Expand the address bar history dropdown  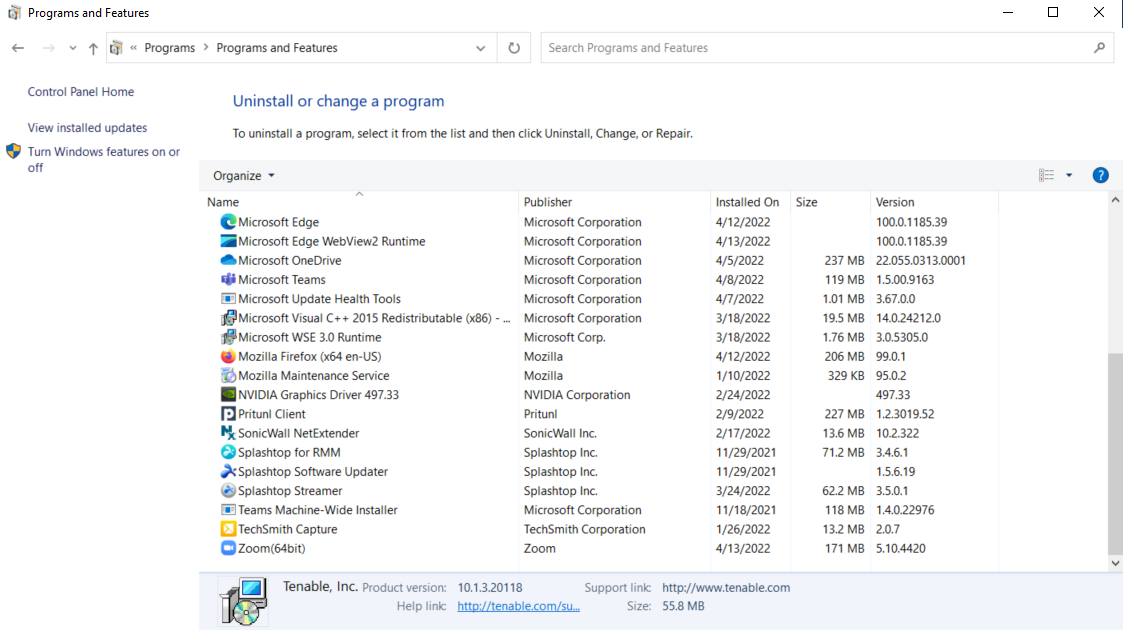481,48
